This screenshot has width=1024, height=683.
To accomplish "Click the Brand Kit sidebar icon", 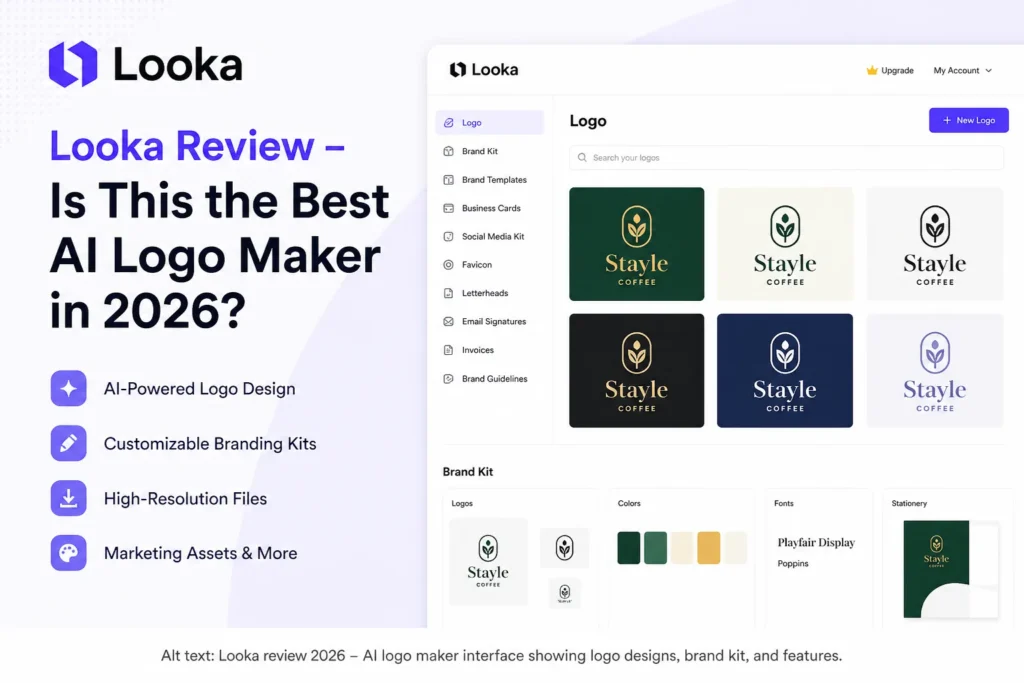I will (x=449, y=151).
